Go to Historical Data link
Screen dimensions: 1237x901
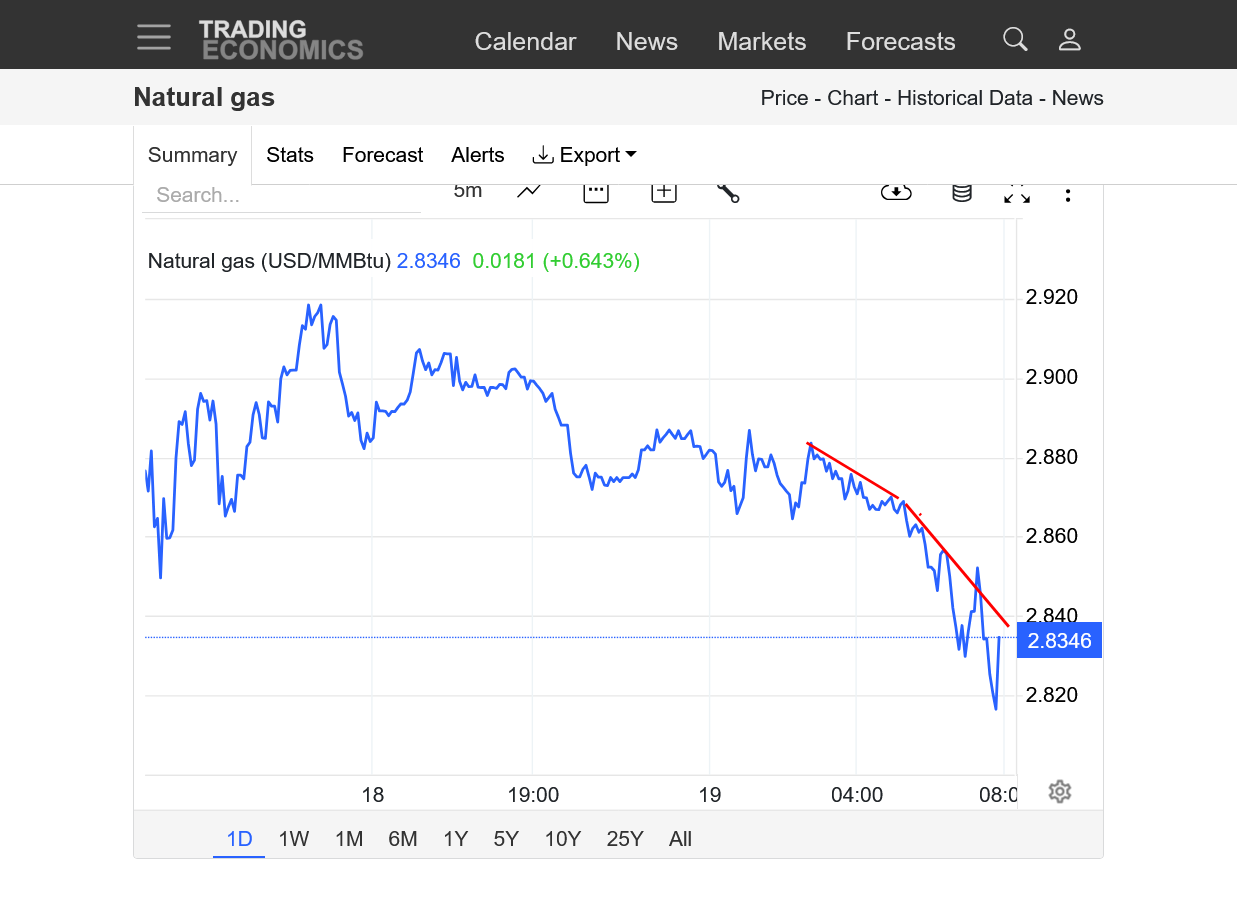tap(967, 98)
